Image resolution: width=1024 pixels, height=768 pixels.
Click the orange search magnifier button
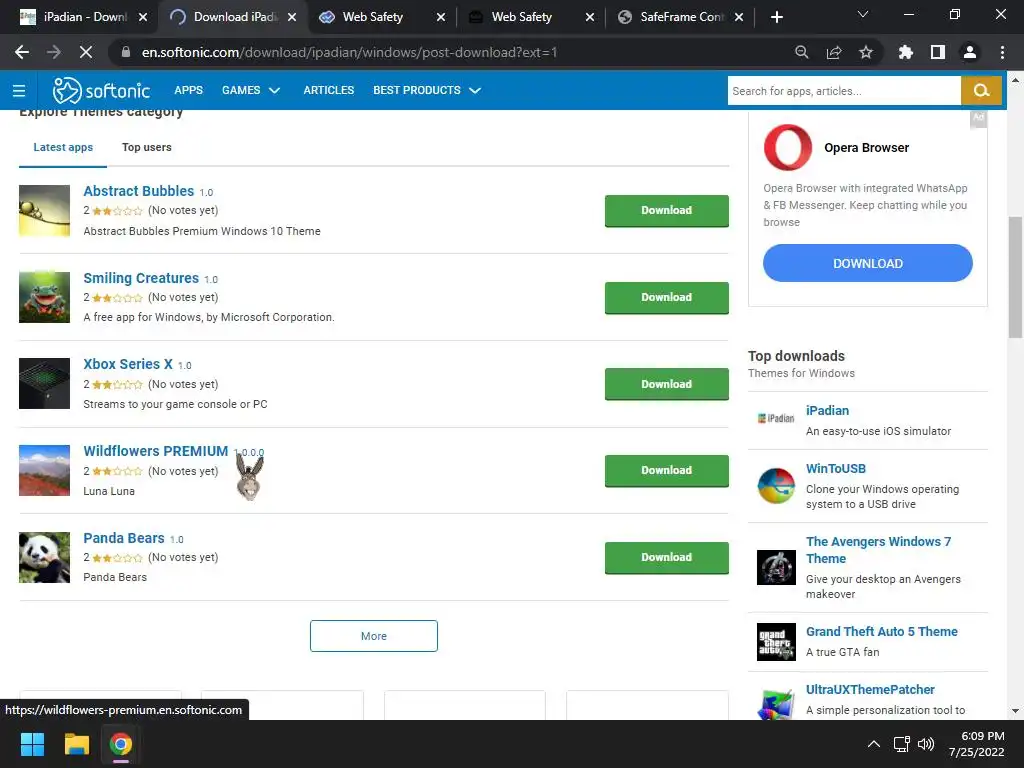(x=981, y=91)
